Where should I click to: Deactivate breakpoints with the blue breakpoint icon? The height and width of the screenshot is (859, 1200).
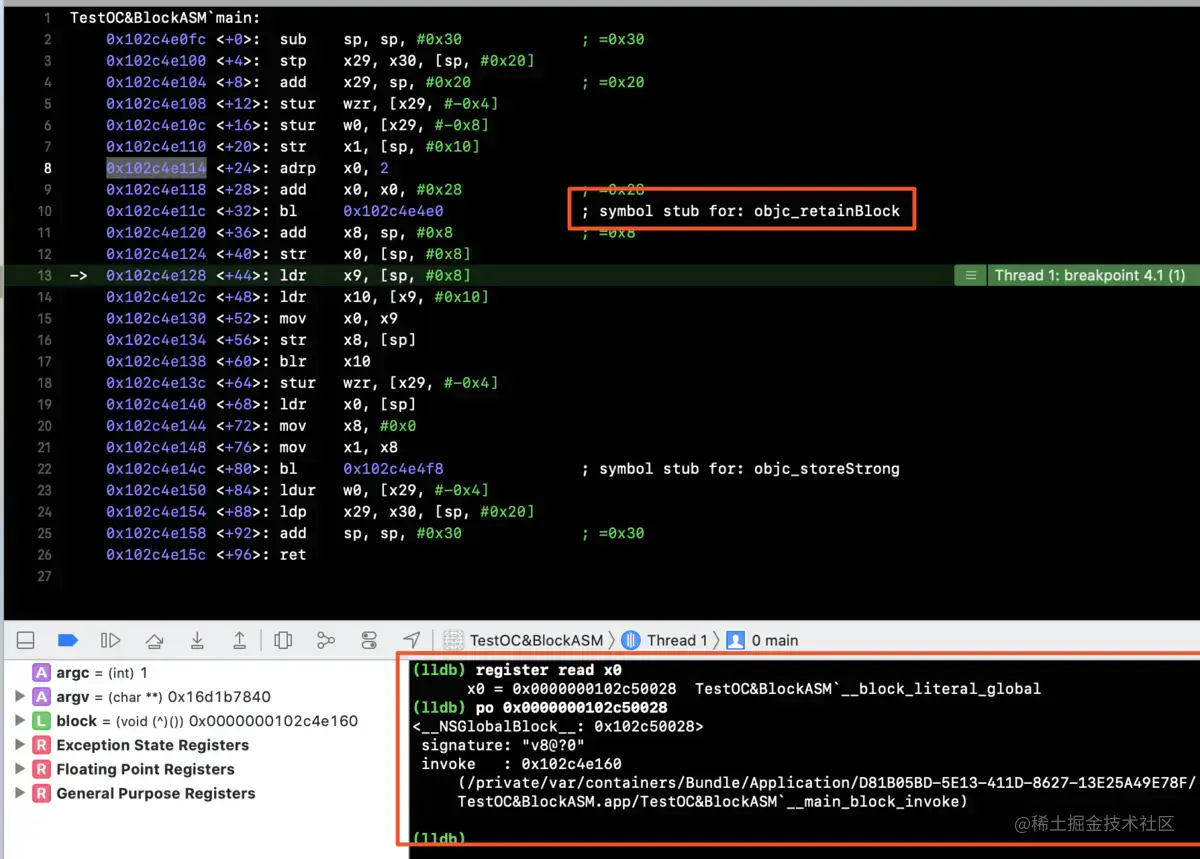[x=68, y=640]
